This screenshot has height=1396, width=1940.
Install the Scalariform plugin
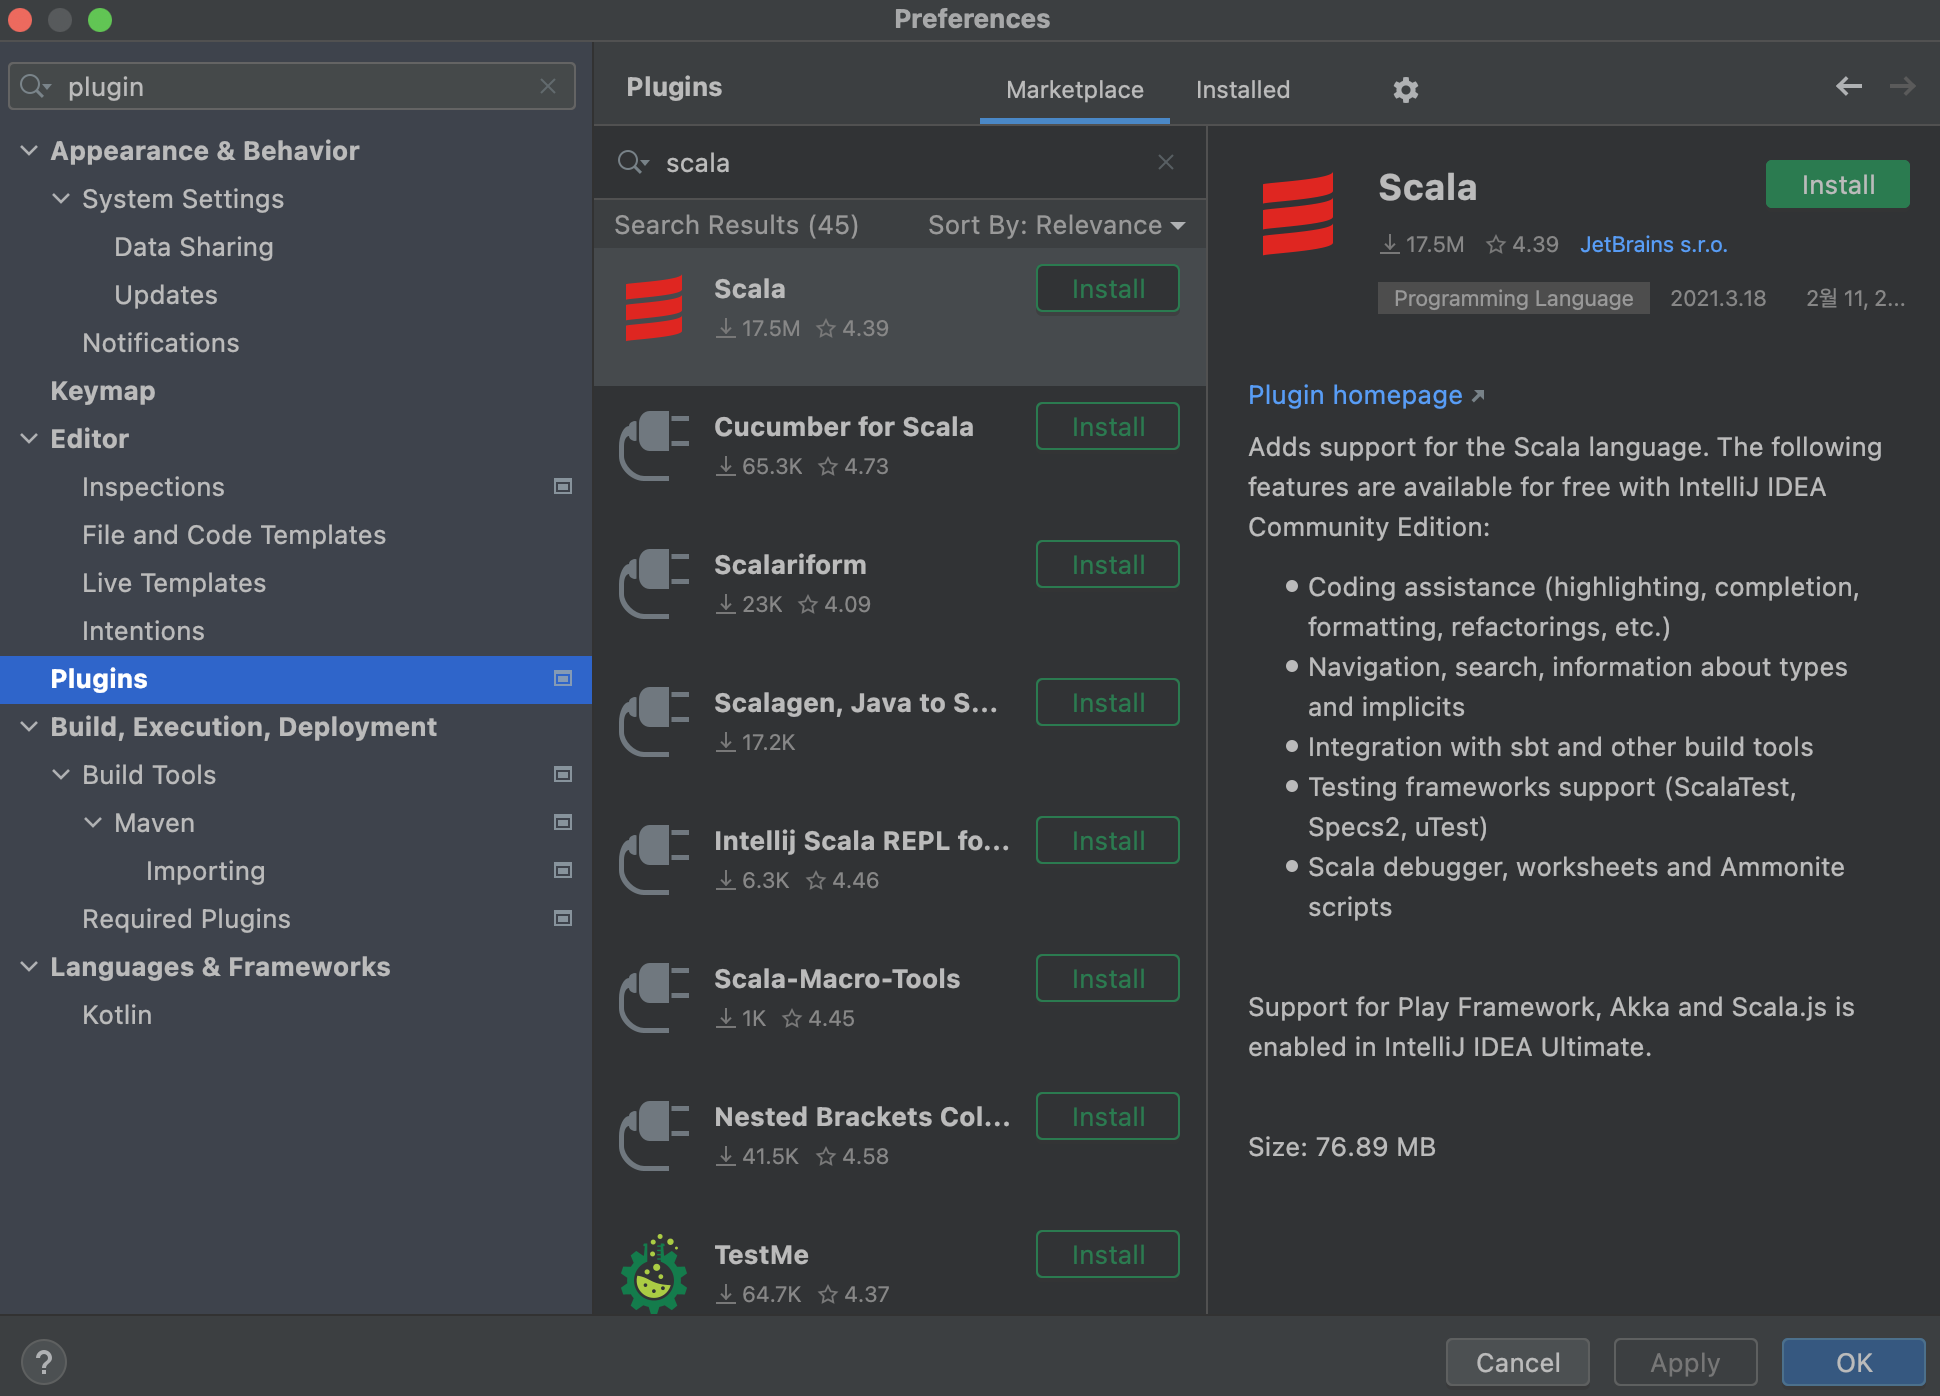point(1107,565)
